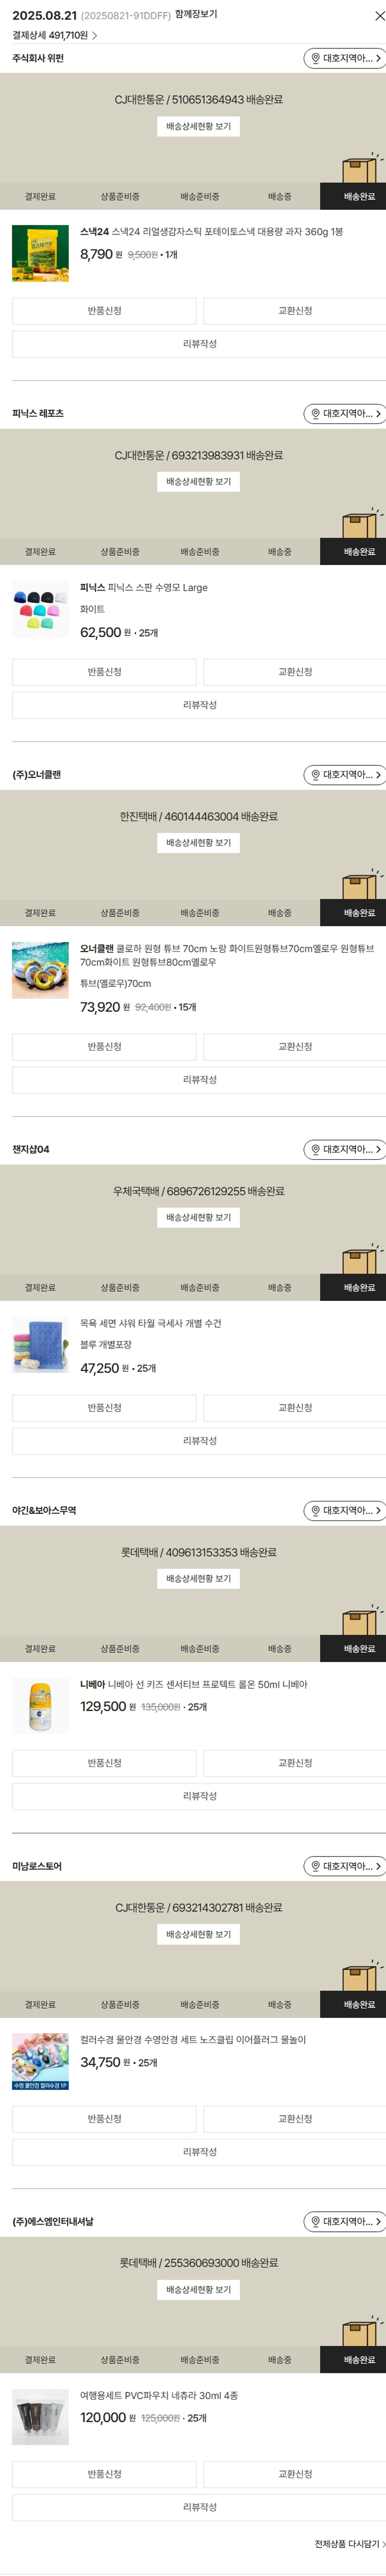
Task: Tap location pin icon for 야긴&보아스무역
Action: coord(315,1511)
